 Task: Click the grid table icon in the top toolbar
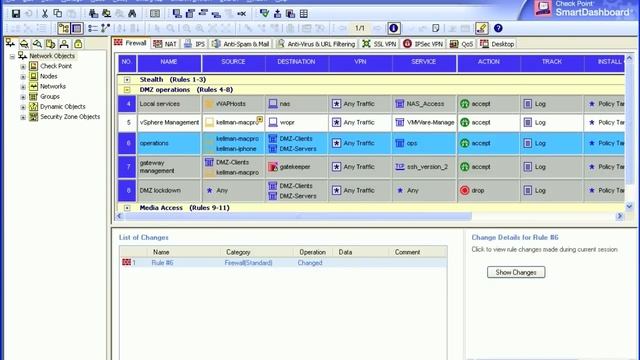[304, 14]
